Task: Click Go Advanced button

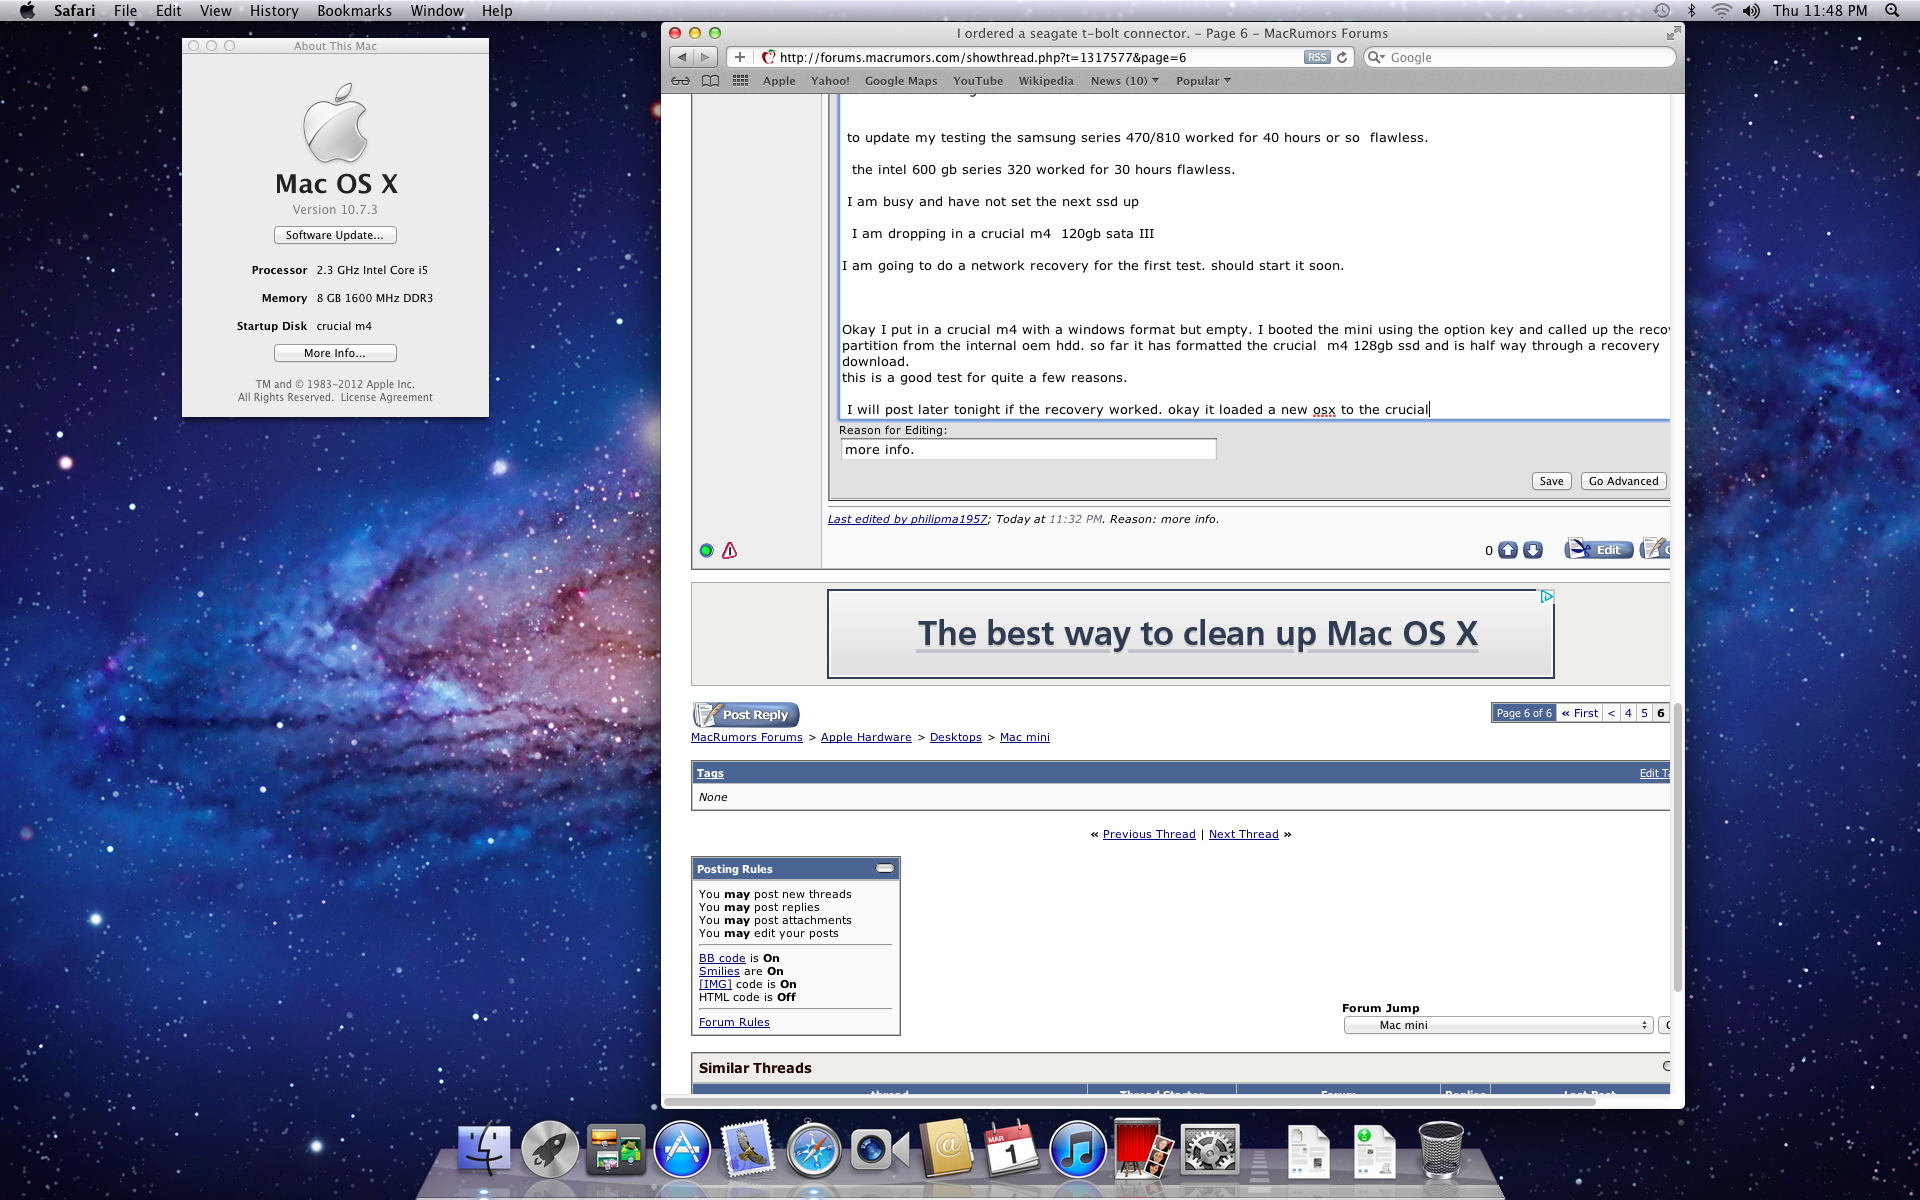Action: tap(1623, 481)
